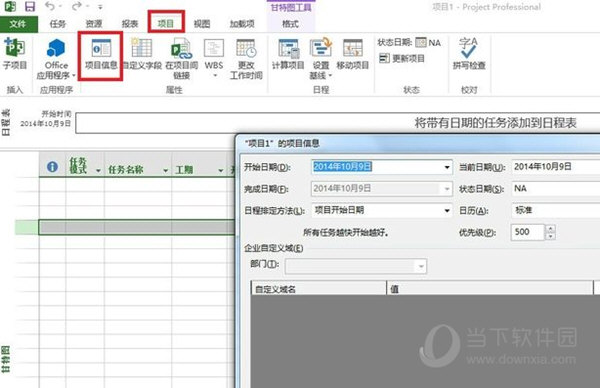Open 自定义字段 custom fields

[142, 54]
